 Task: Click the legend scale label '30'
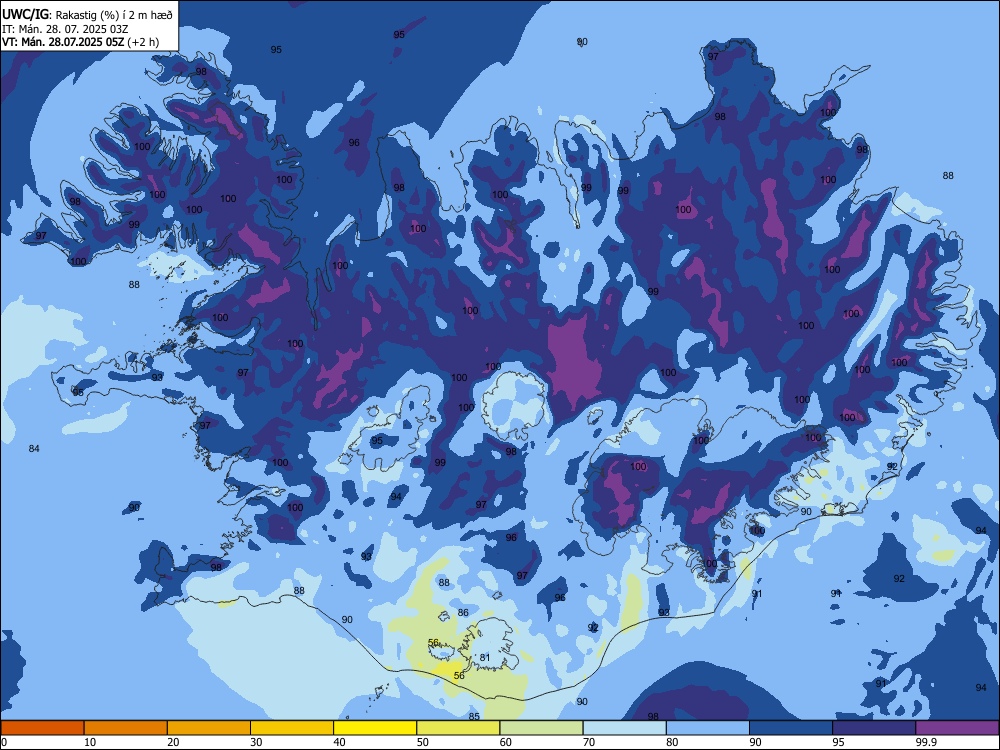256,742
